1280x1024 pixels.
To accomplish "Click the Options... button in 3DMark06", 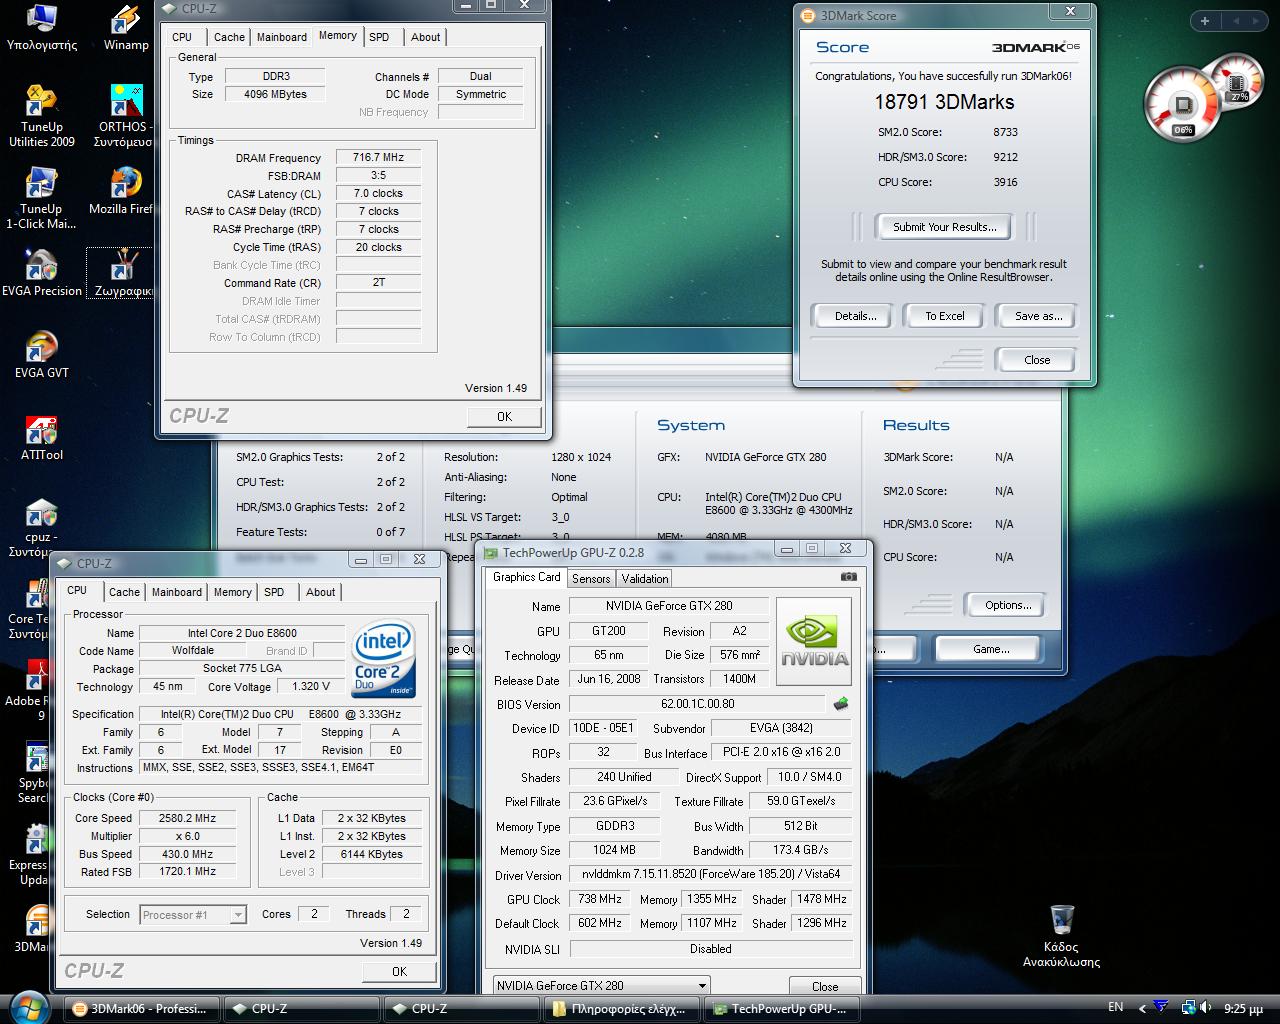I will tap(1007, 605).
